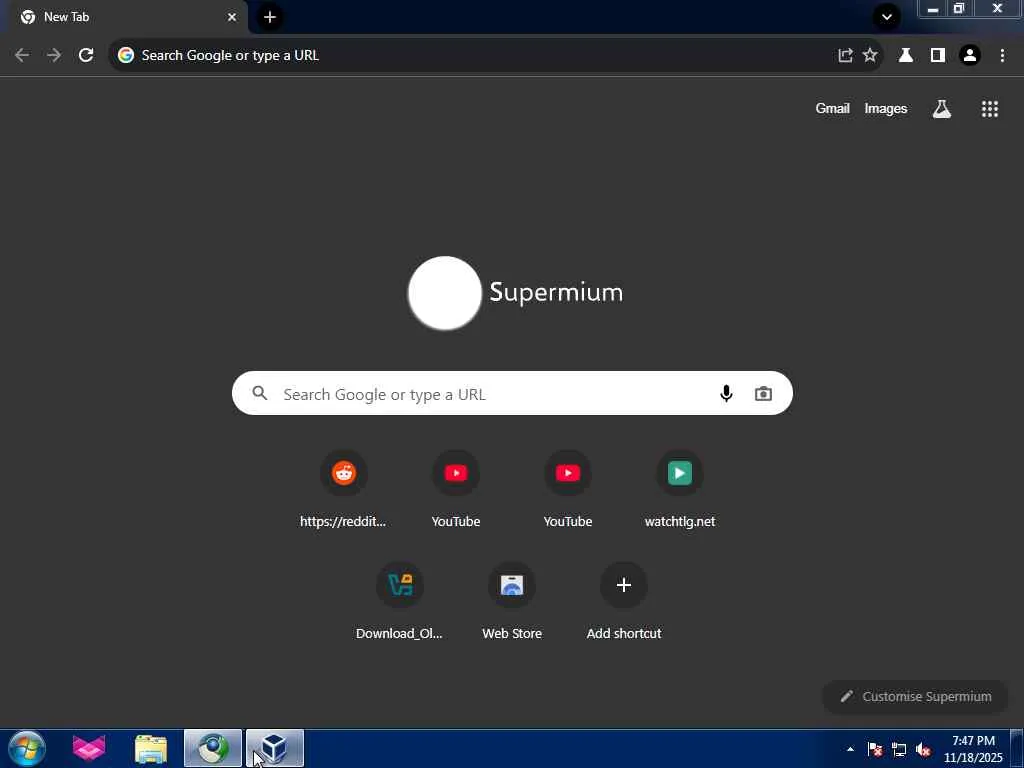Open the reddit shortcut tile

coord(344,488)
